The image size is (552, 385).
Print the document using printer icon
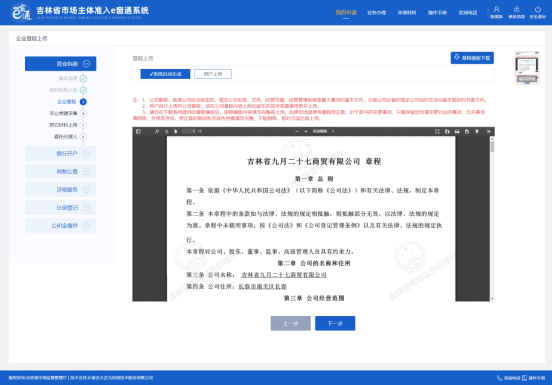(x=457, y=131)
